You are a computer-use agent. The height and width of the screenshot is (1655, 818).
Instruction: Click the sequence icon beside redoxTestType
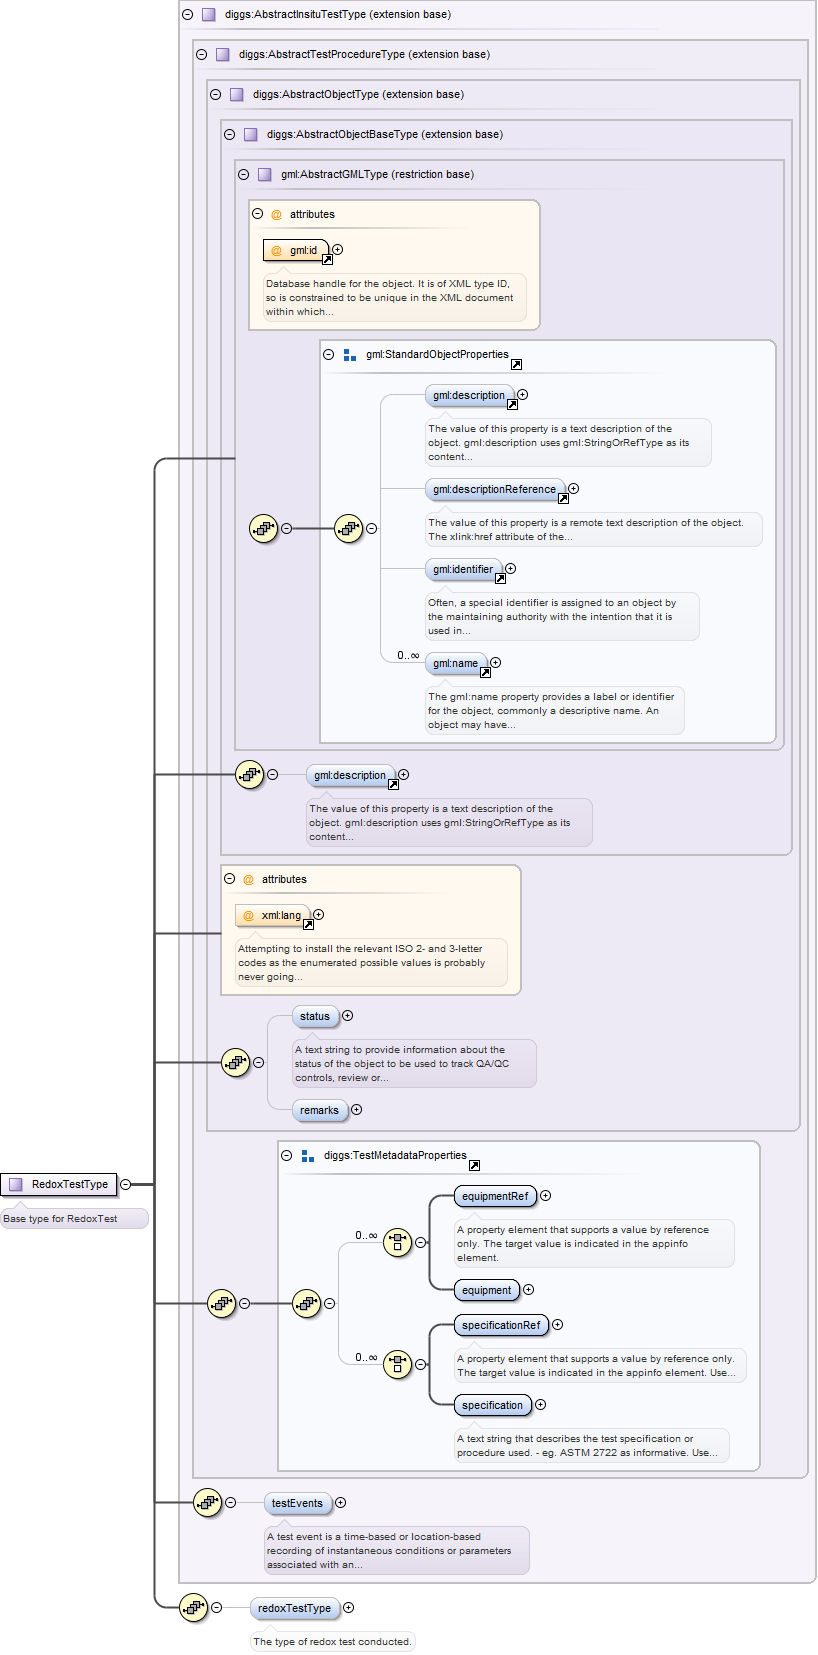click(x=193, y=1607)
